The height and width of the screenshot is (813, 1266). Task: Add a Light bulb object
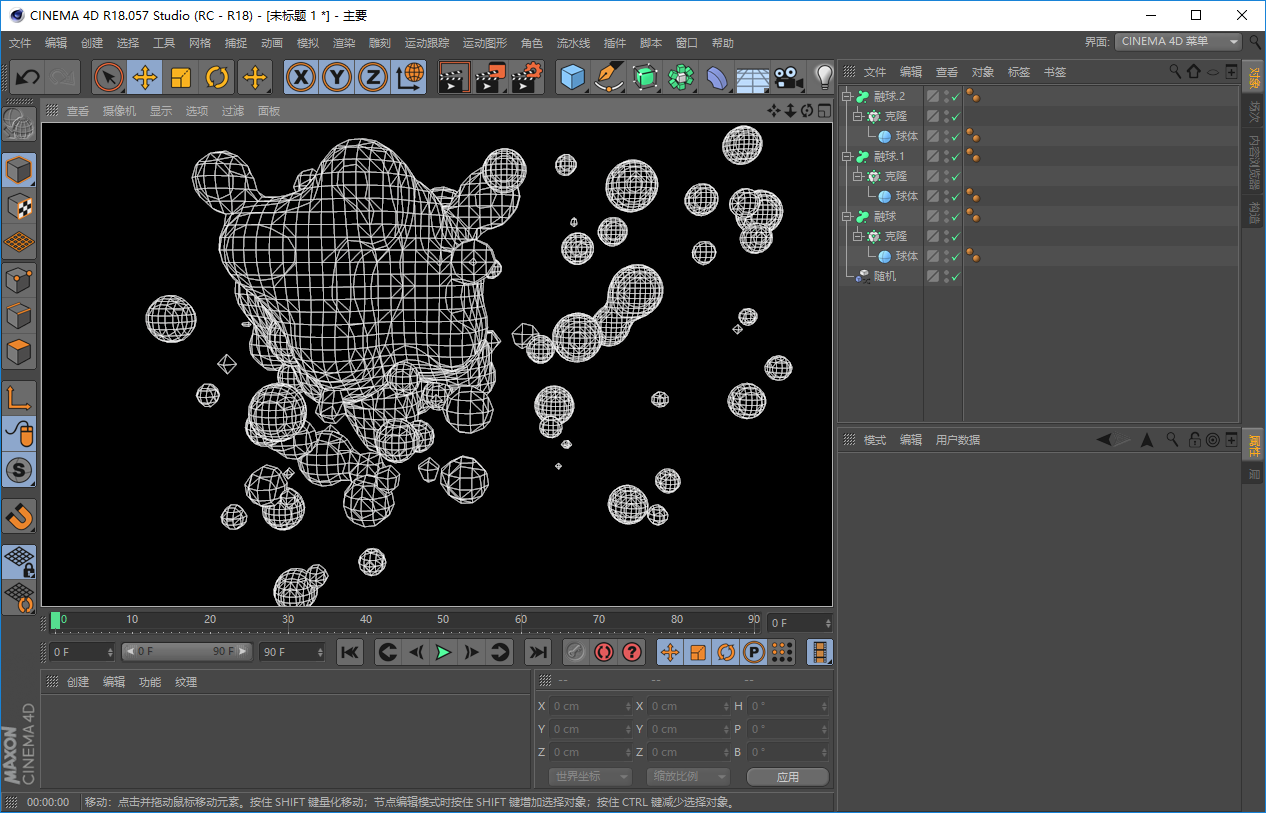[823, 77]
